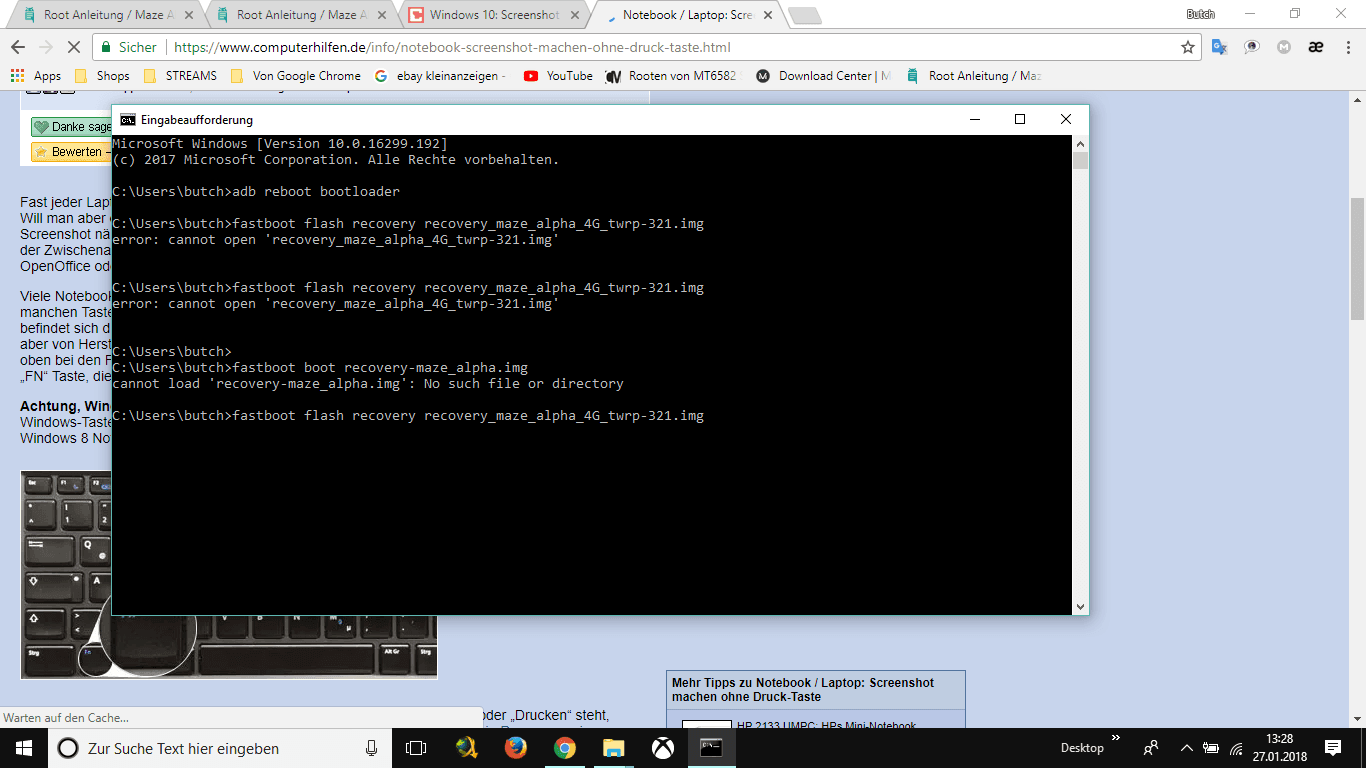Screen dimensions: 1366x768
Task: Click the æ extension icon
Action: pyautogui.click(x=1316, y=47)
